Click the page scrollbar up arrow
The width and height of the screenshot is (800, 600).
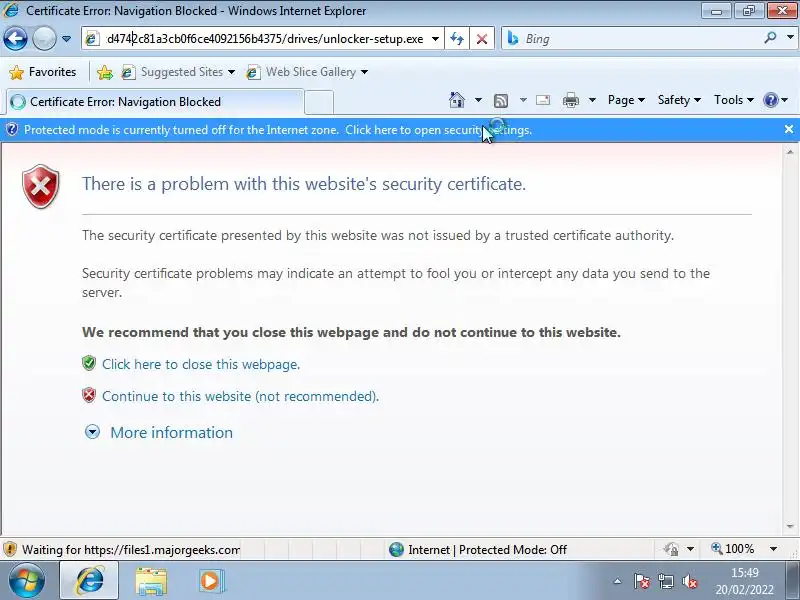click(x=790, y=152)
